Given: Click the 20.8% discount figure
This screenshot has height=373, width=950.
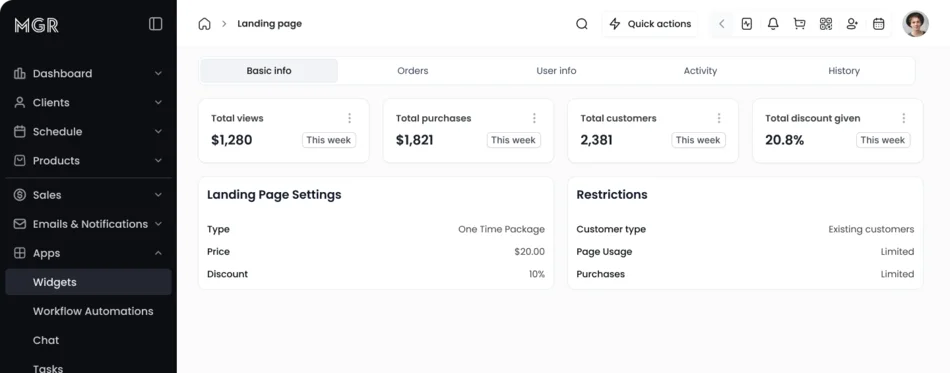Looking at the screenshot, I should point(785,140).
